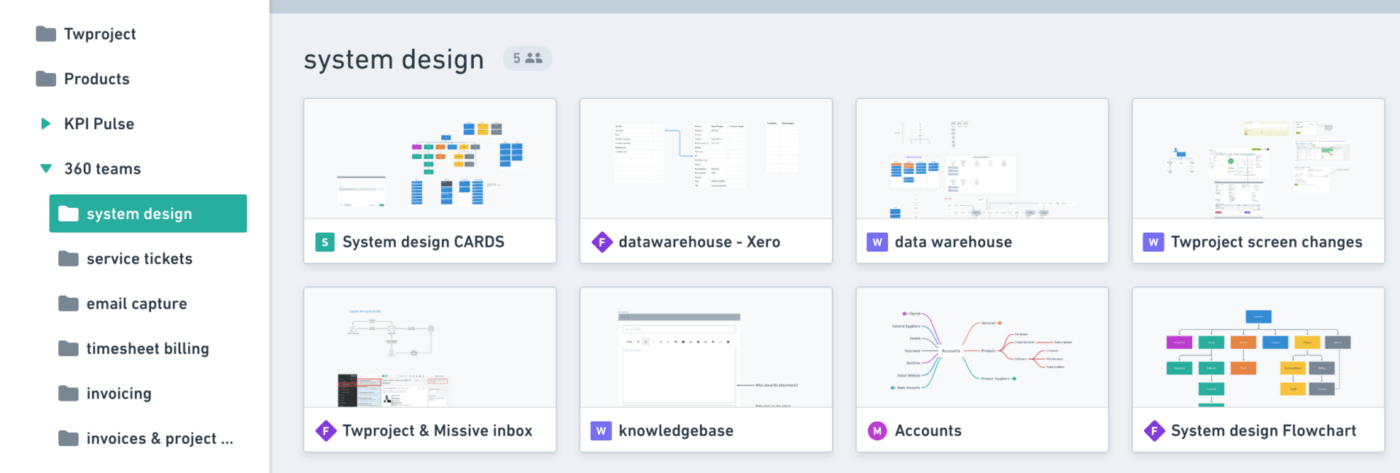Screen dimensions: 1400x473
Task: Click the knowledgebase title
Action: click(x=677, y=431)
